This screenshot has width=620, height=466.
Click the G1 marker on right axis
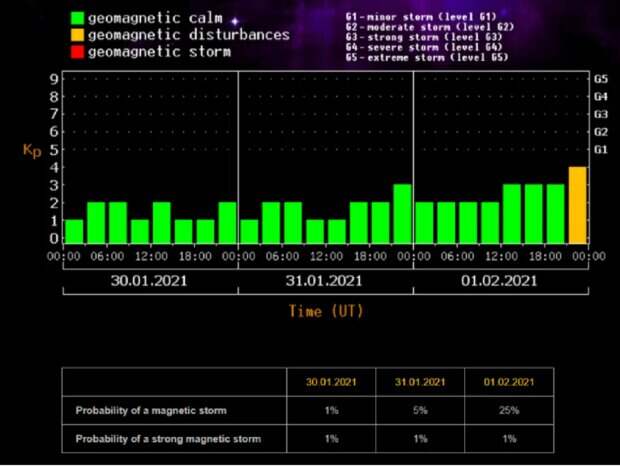600,150
